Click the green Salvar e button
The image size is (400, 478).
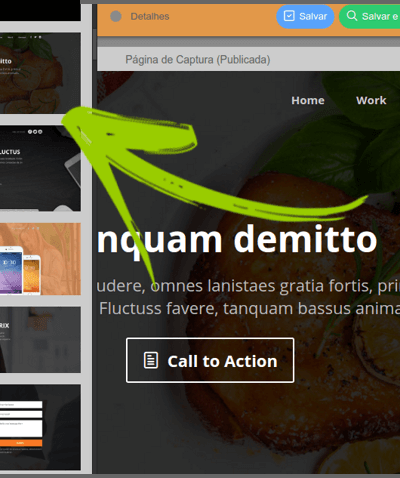tap(370, 16)
